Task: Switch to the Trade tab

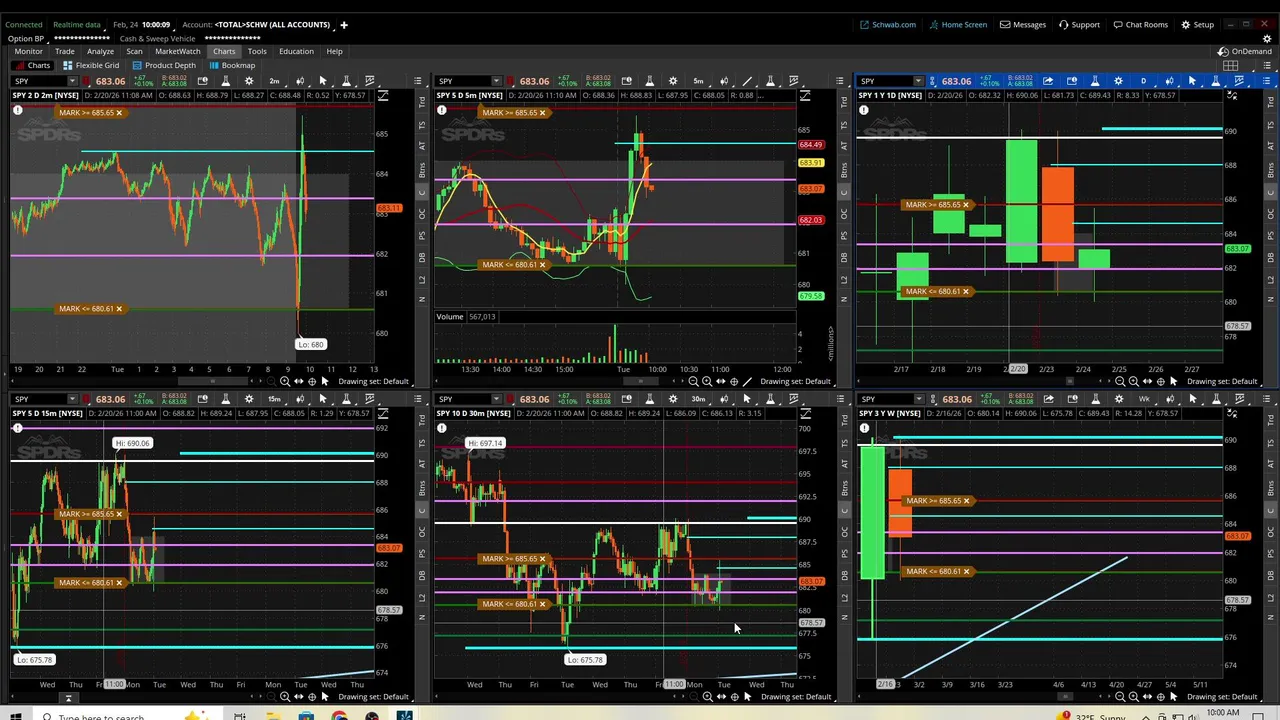Action: coord(65,51)
